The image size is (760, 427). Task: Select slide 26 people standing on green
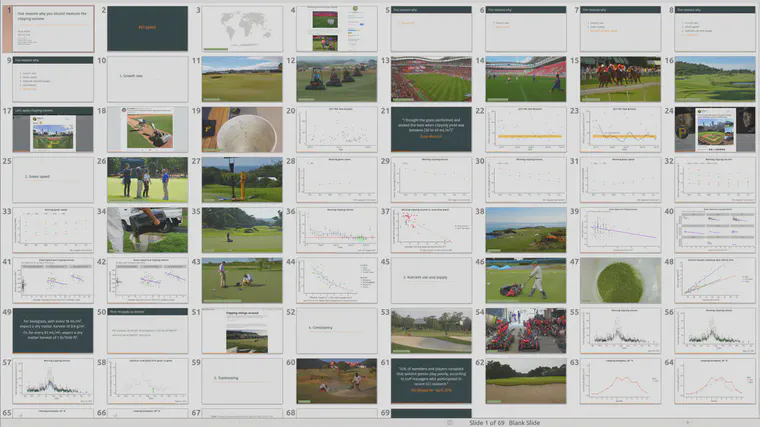(x=147, y=180)
